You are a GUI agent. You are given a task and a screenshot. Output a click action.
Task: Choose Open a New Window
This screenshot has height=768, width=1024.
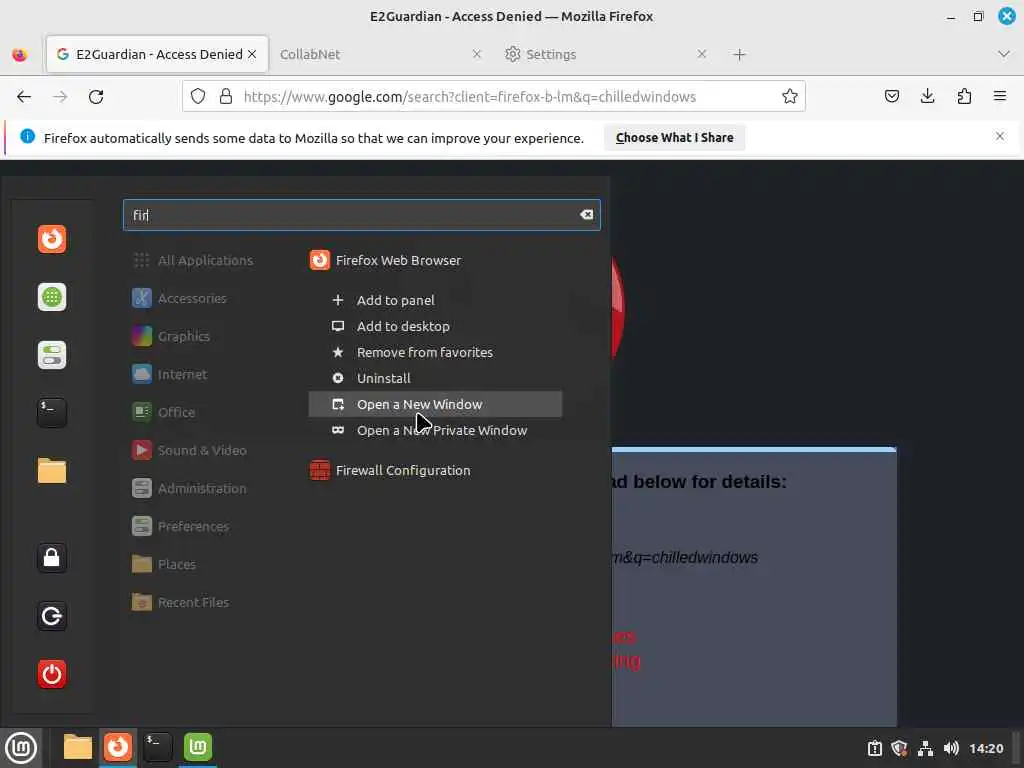(435, 404)
